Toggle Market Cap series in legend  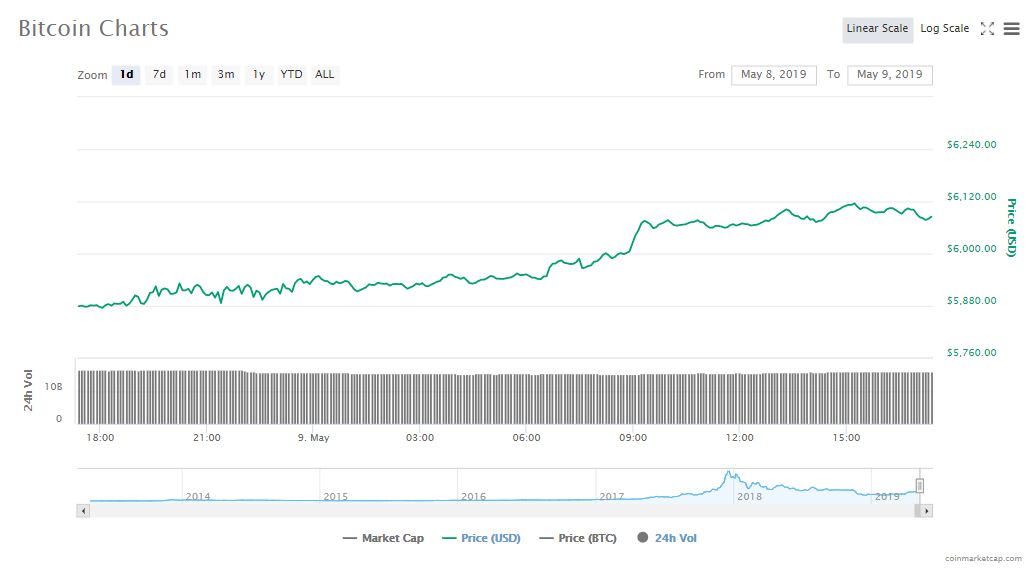click(x=383, y=538)
